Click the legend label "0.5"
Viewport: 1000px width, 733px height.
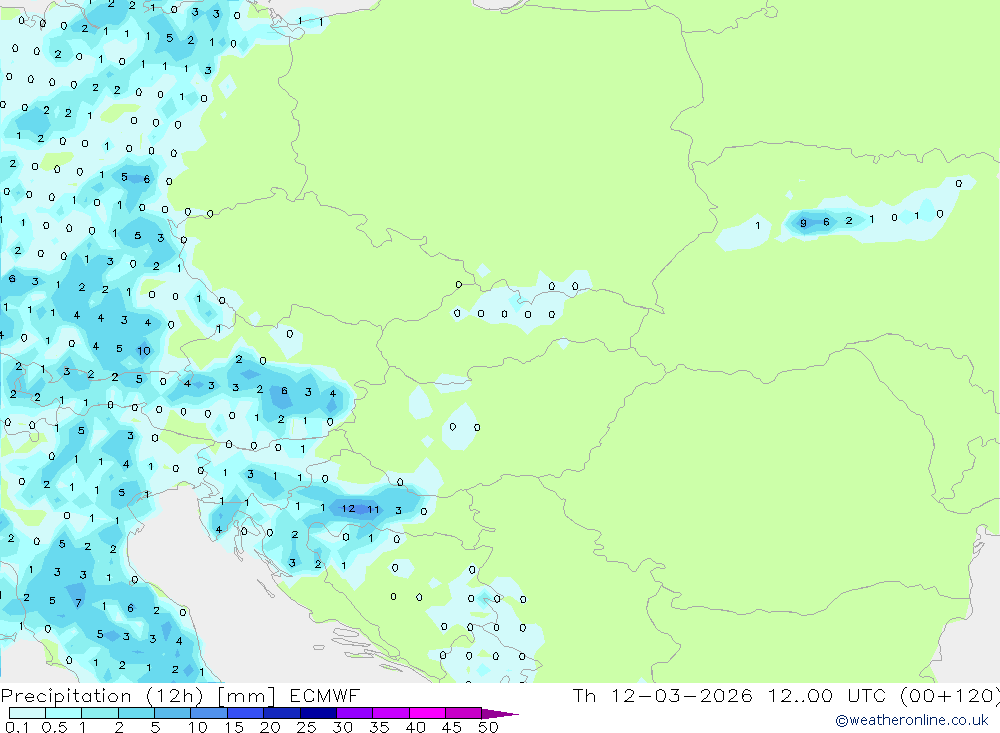point(54,727)
